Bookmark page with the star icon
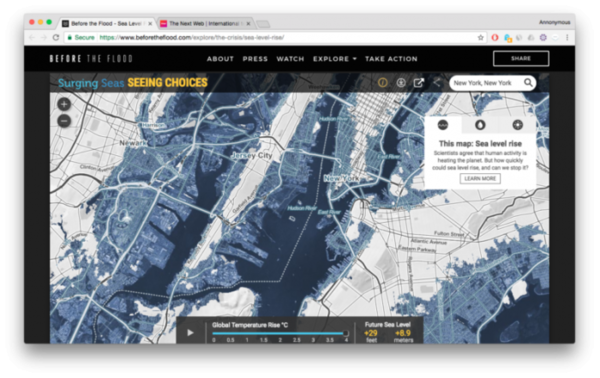Image resolution: width=600 pixels, height=378 pixels. pyautogui.click(x=481, y=37)
